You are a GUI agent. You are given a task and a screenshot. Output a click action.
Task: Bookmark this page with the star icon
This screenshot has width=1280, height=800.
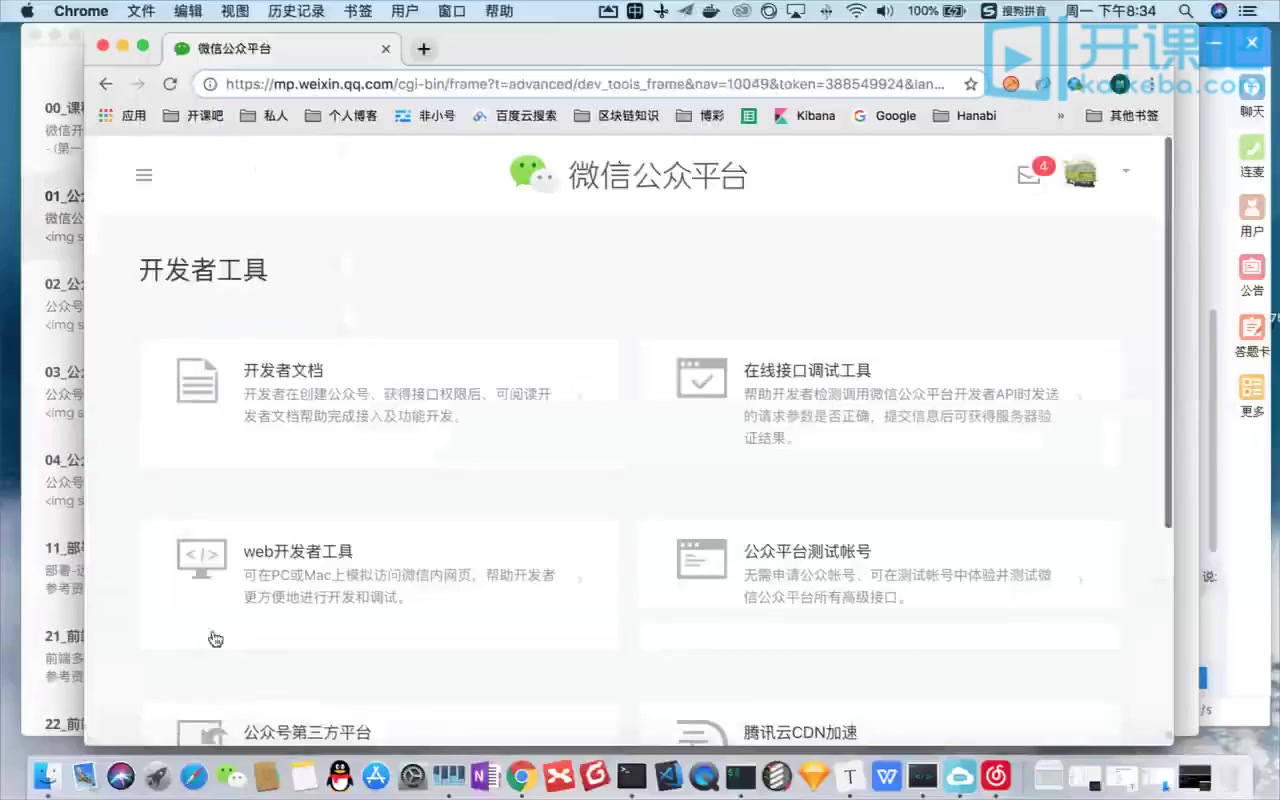[970, 84]
